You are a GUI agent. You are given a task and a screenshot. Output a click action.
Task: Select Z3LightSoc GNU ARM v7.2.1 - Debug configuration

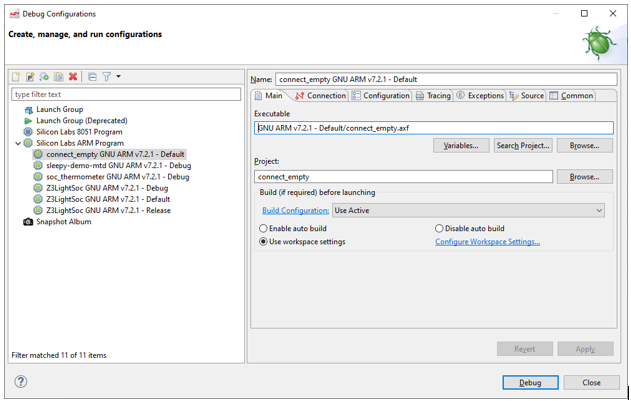pos(107,188)
